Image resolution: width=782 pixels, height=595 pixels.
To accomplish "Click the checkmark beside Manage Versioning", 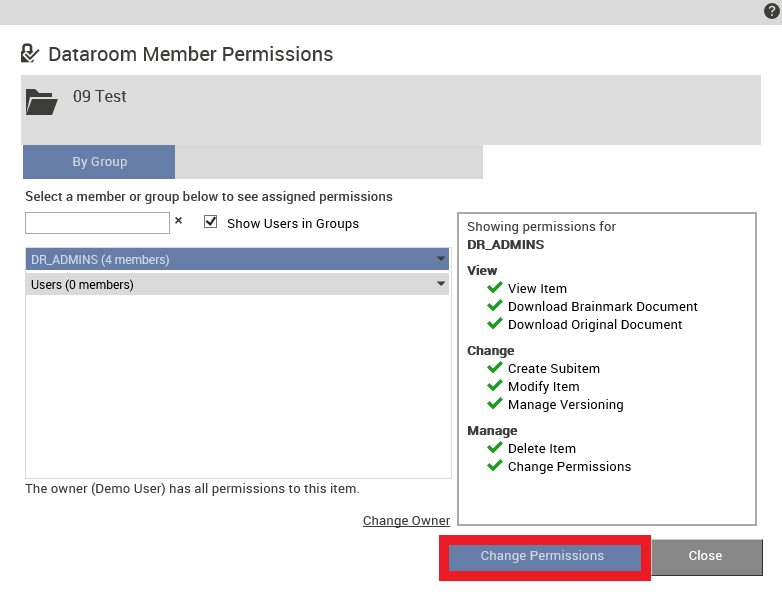I will 494,403.
